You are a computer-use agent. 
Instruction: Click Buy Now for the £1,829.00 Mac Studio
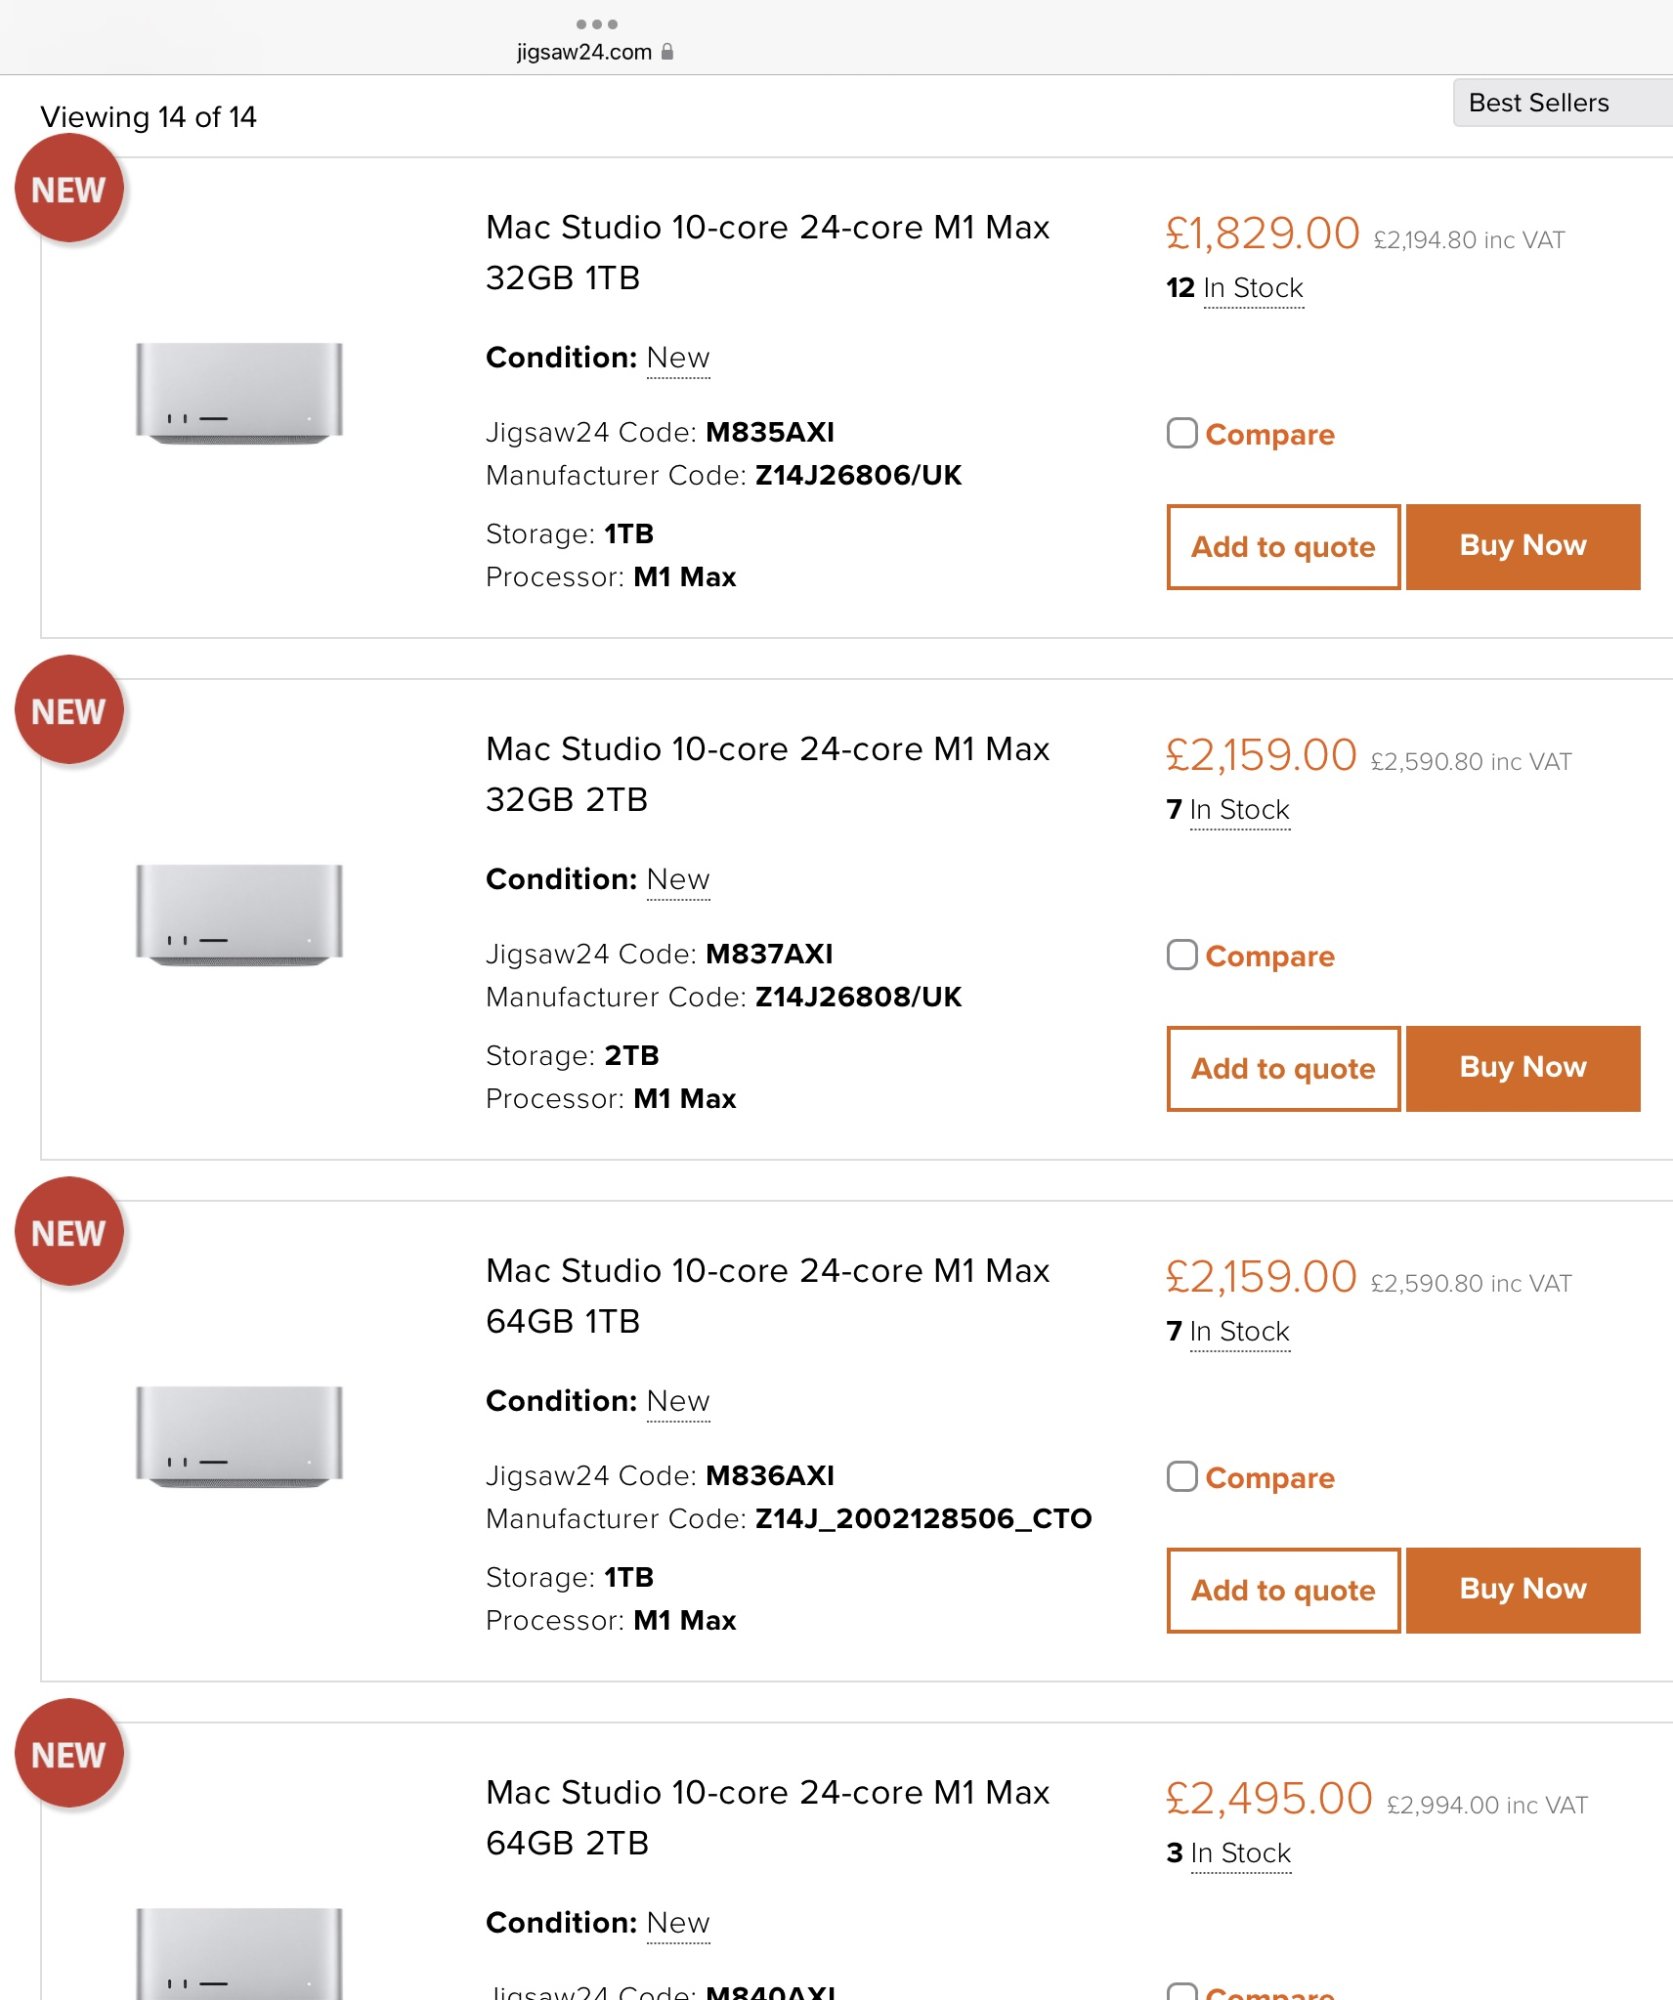coord(1522,546)
